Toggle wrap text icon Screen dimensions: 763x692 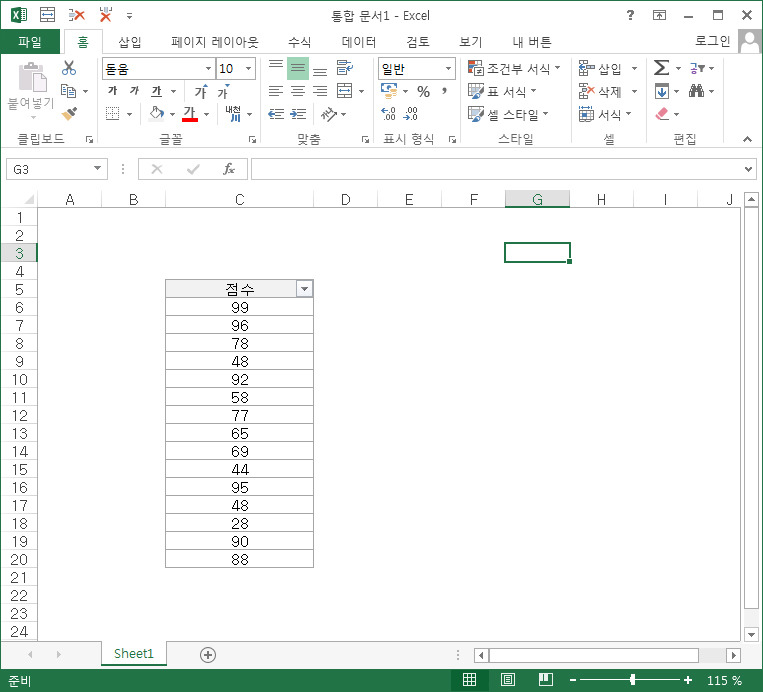pos(345,68)
